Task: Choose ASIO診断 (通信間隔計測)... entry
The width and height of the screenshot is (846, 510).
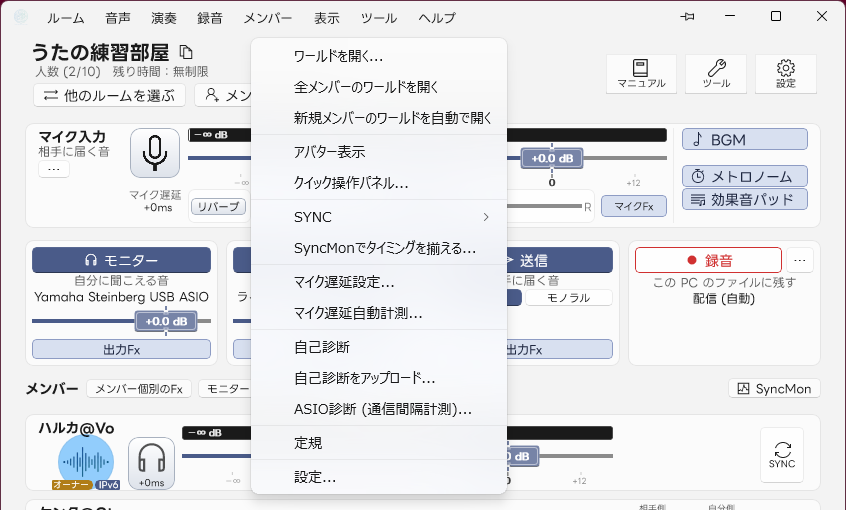Action: pos(379,409)
